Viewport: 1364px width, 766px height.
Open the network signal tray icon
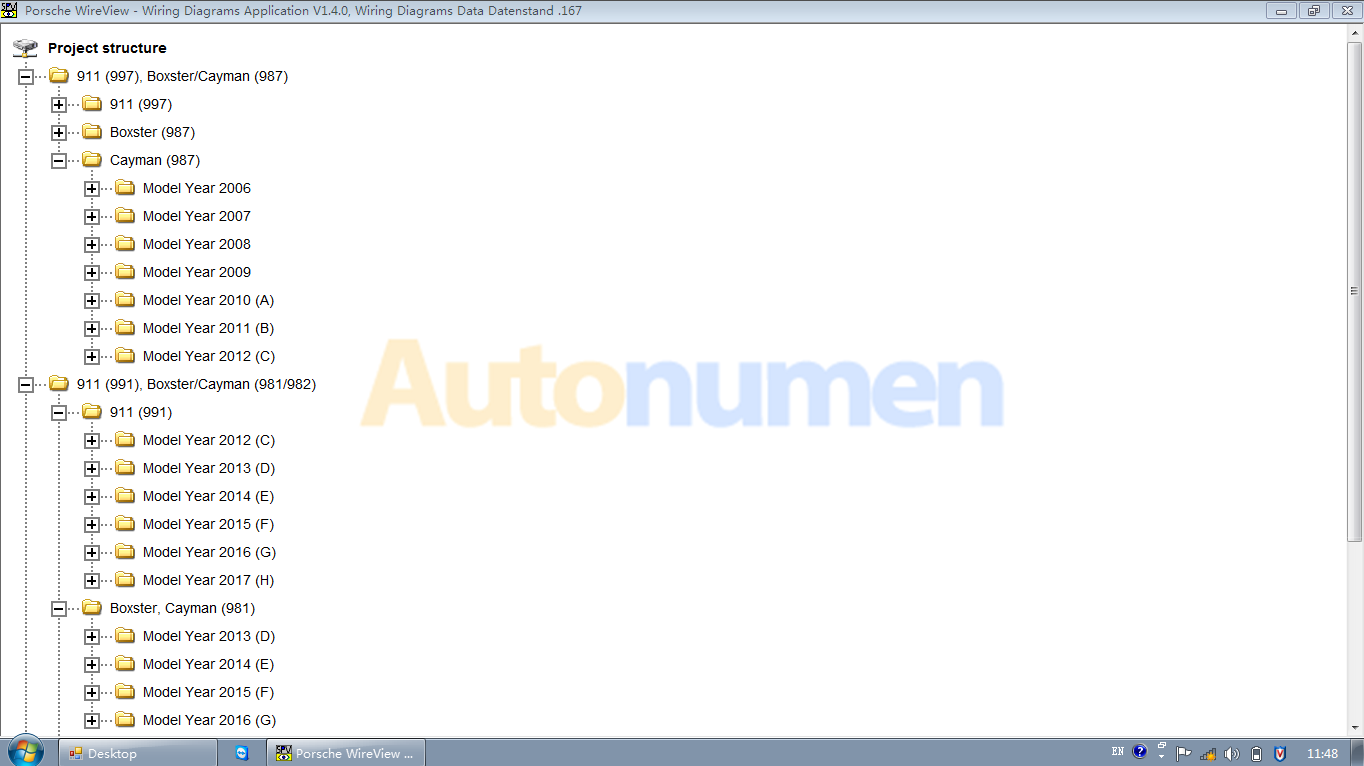1208,754
